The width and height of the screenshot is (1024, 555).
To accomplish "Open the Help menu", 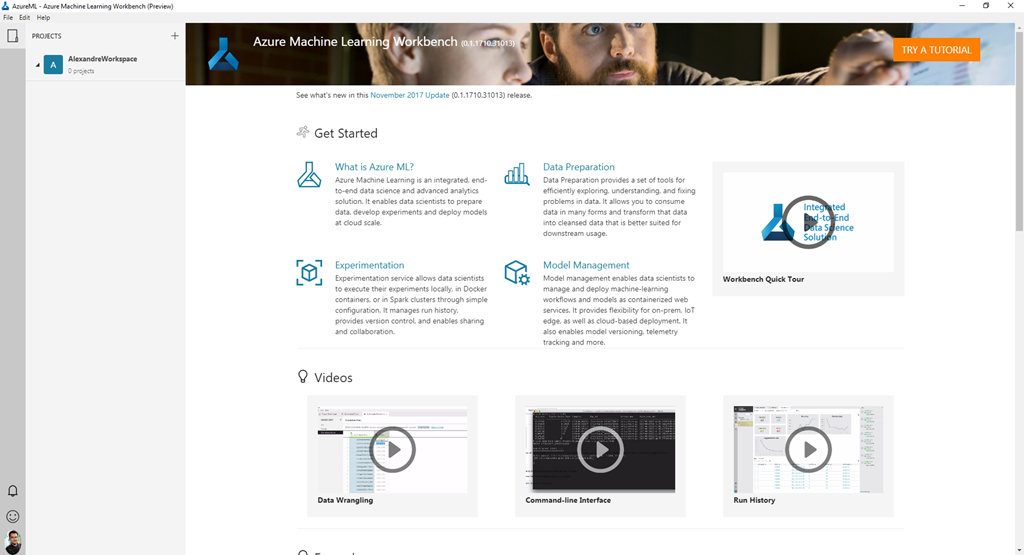I will click(43, 18).
